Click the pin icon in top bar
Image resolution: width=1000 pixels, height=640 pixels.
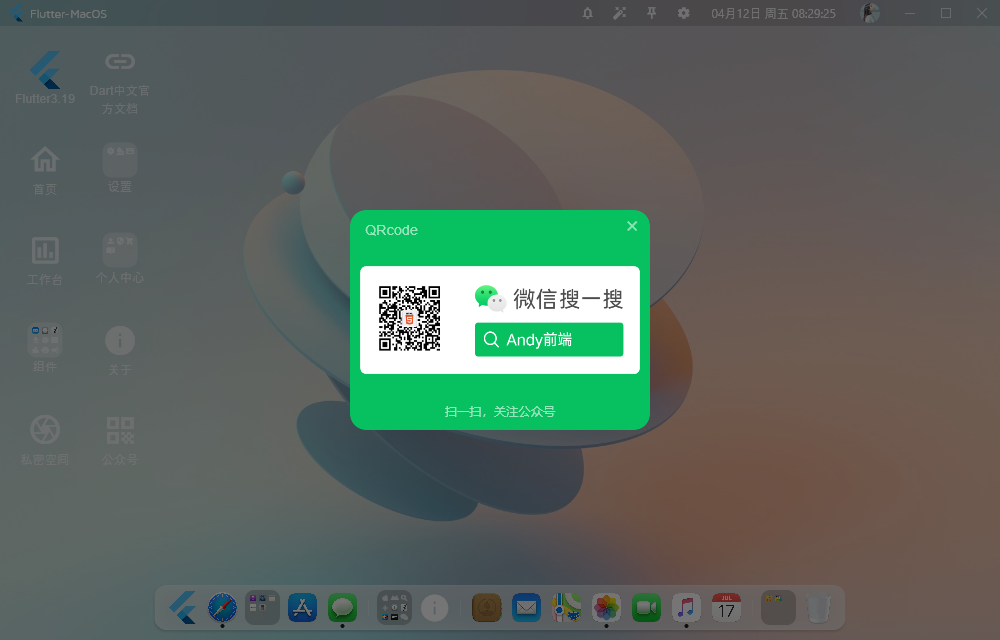[x=651, y=13]
